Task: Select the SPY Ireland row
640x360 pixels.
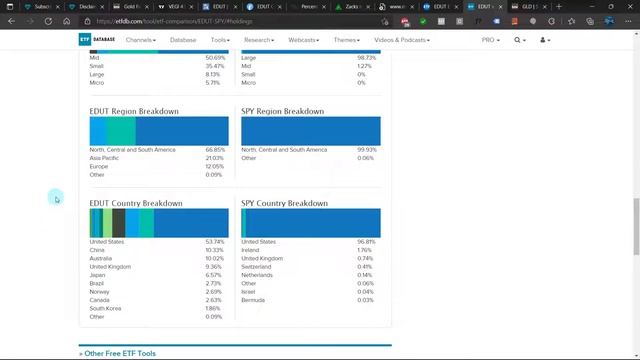Action: click(x=307, y=250)
